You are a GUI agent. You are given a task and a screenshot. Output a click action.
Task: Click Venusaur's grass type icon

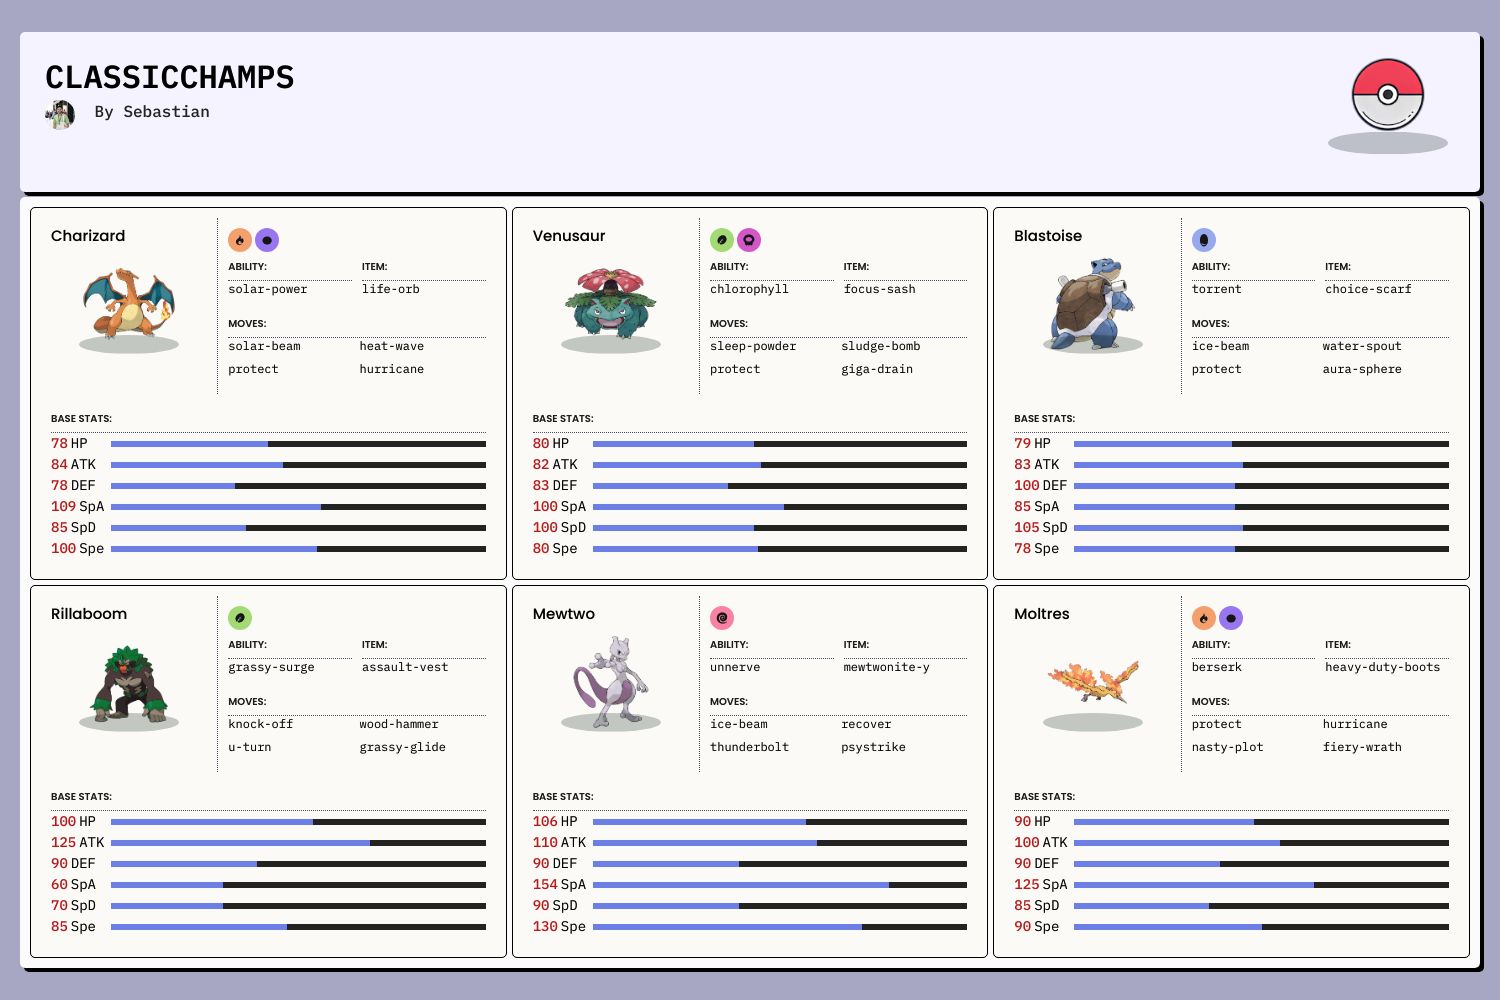click(x=722, y=240)
